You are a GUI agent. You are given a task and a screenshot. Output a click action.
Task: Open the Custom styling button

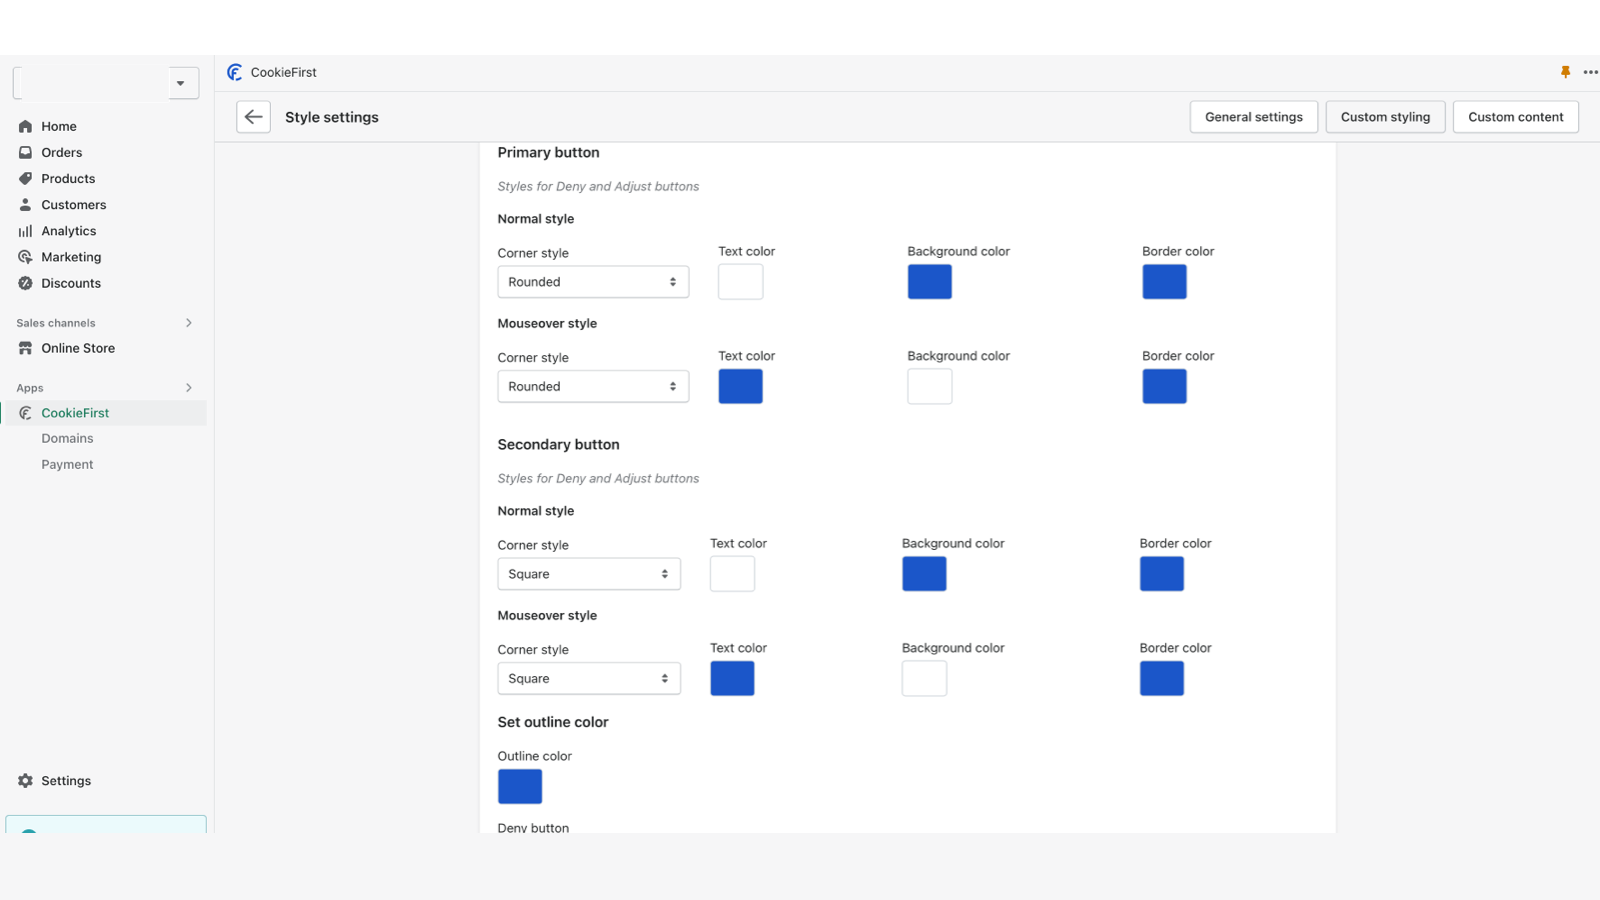(1385, 117)
